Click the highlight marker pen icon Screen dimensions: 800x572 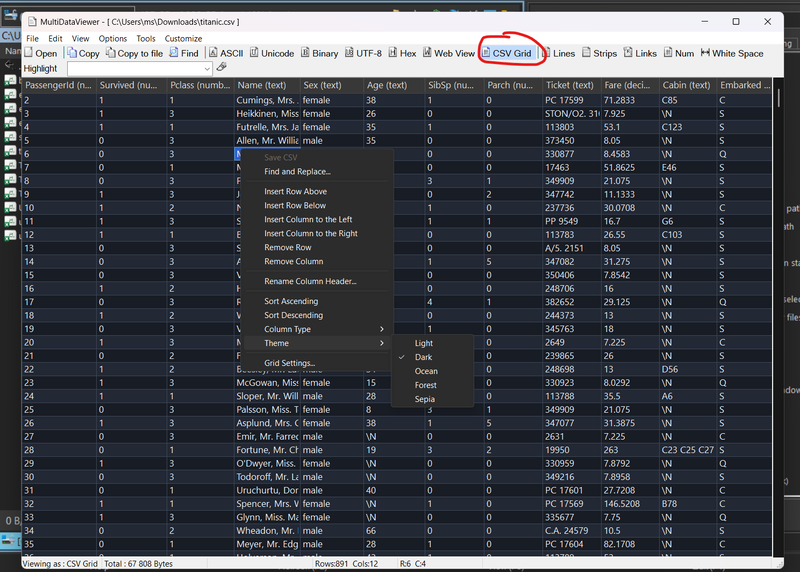(221, 67)
